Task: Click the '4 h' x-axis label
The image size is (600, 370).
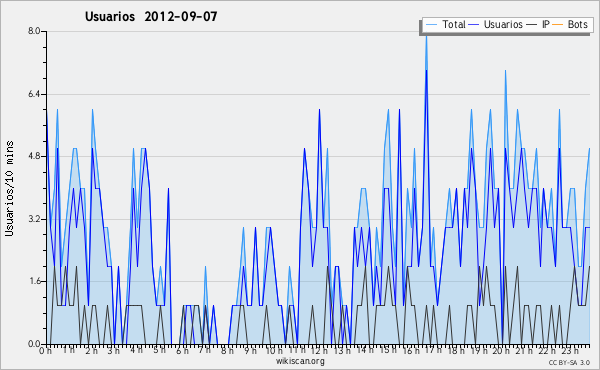Action: tap(136, 350)
